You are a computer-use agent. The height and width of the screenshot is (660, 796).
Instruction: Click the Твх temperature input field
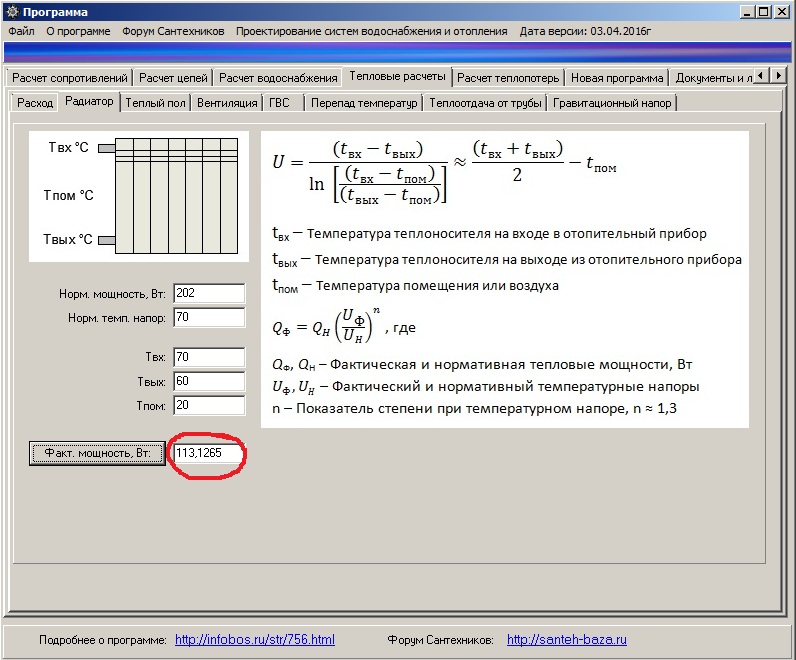[x=209, y=357]
